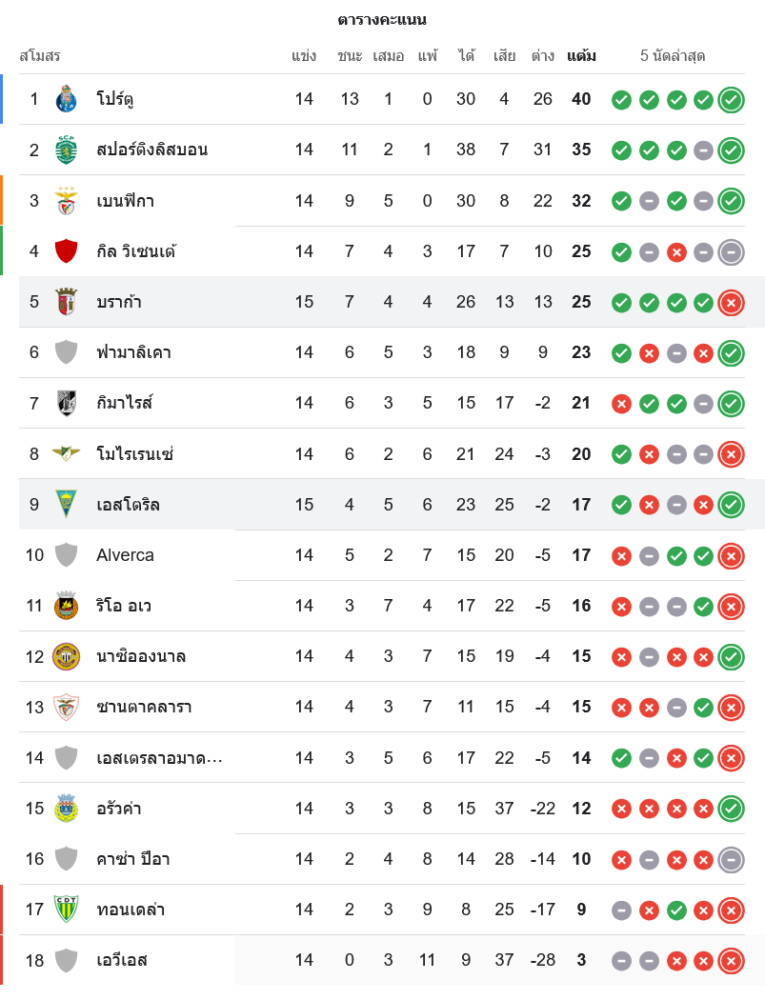The height and width of the screenshot is (1000, 765).
Task: Click the Porto club crest icon
Action: pos(66,99)
